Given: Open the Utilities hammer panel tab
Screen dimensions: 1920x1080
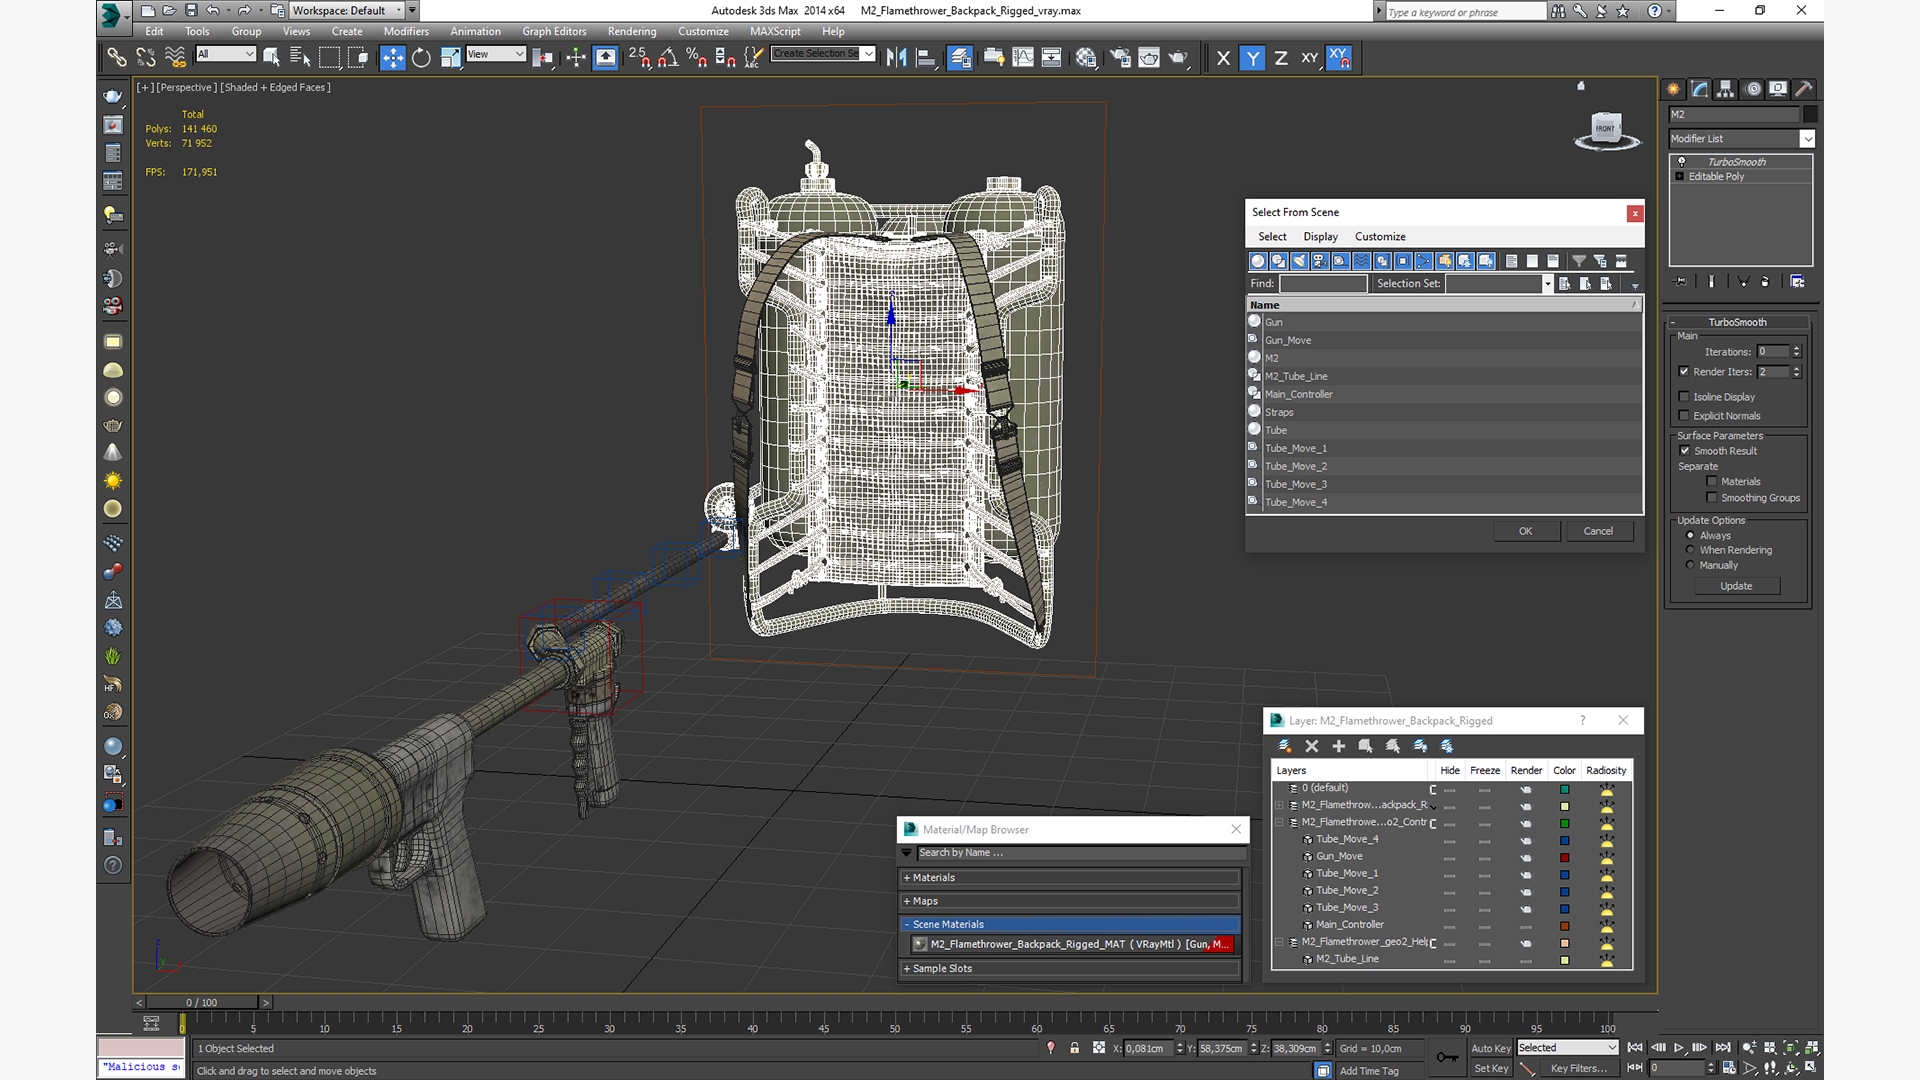Looking at the screenshot, I should click(1803, 89).
